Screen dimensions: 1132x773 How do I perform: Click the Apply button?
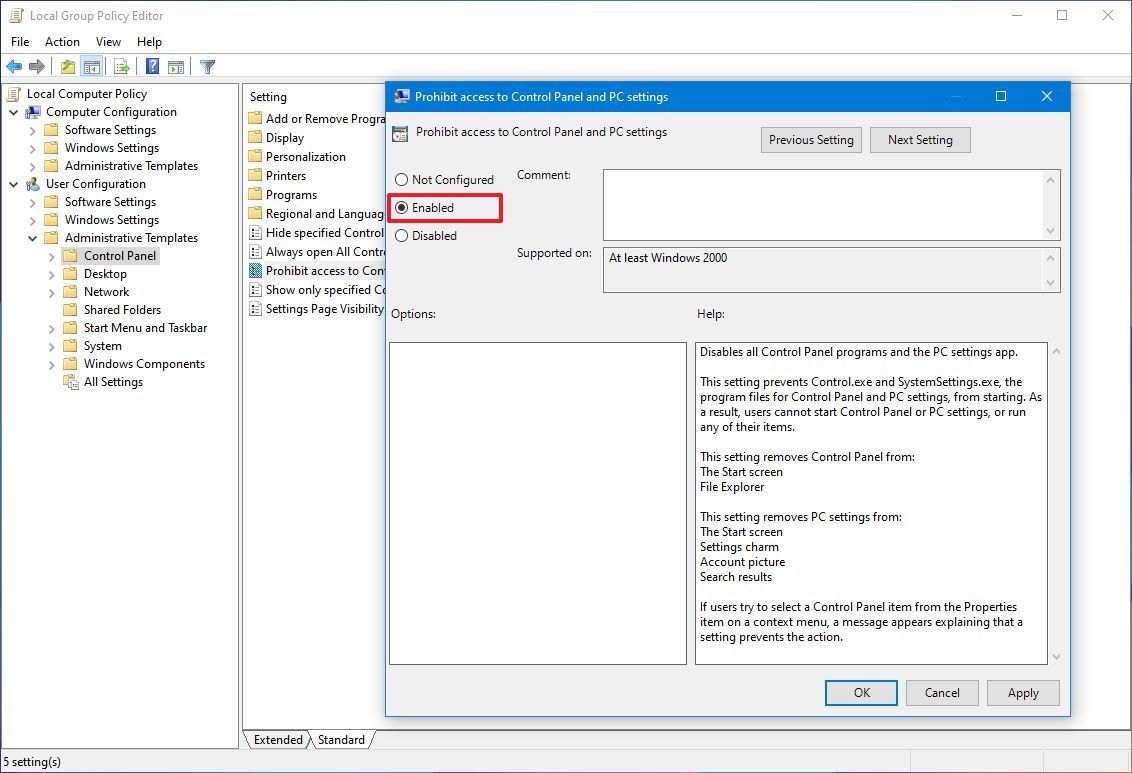coord(1022,692)
